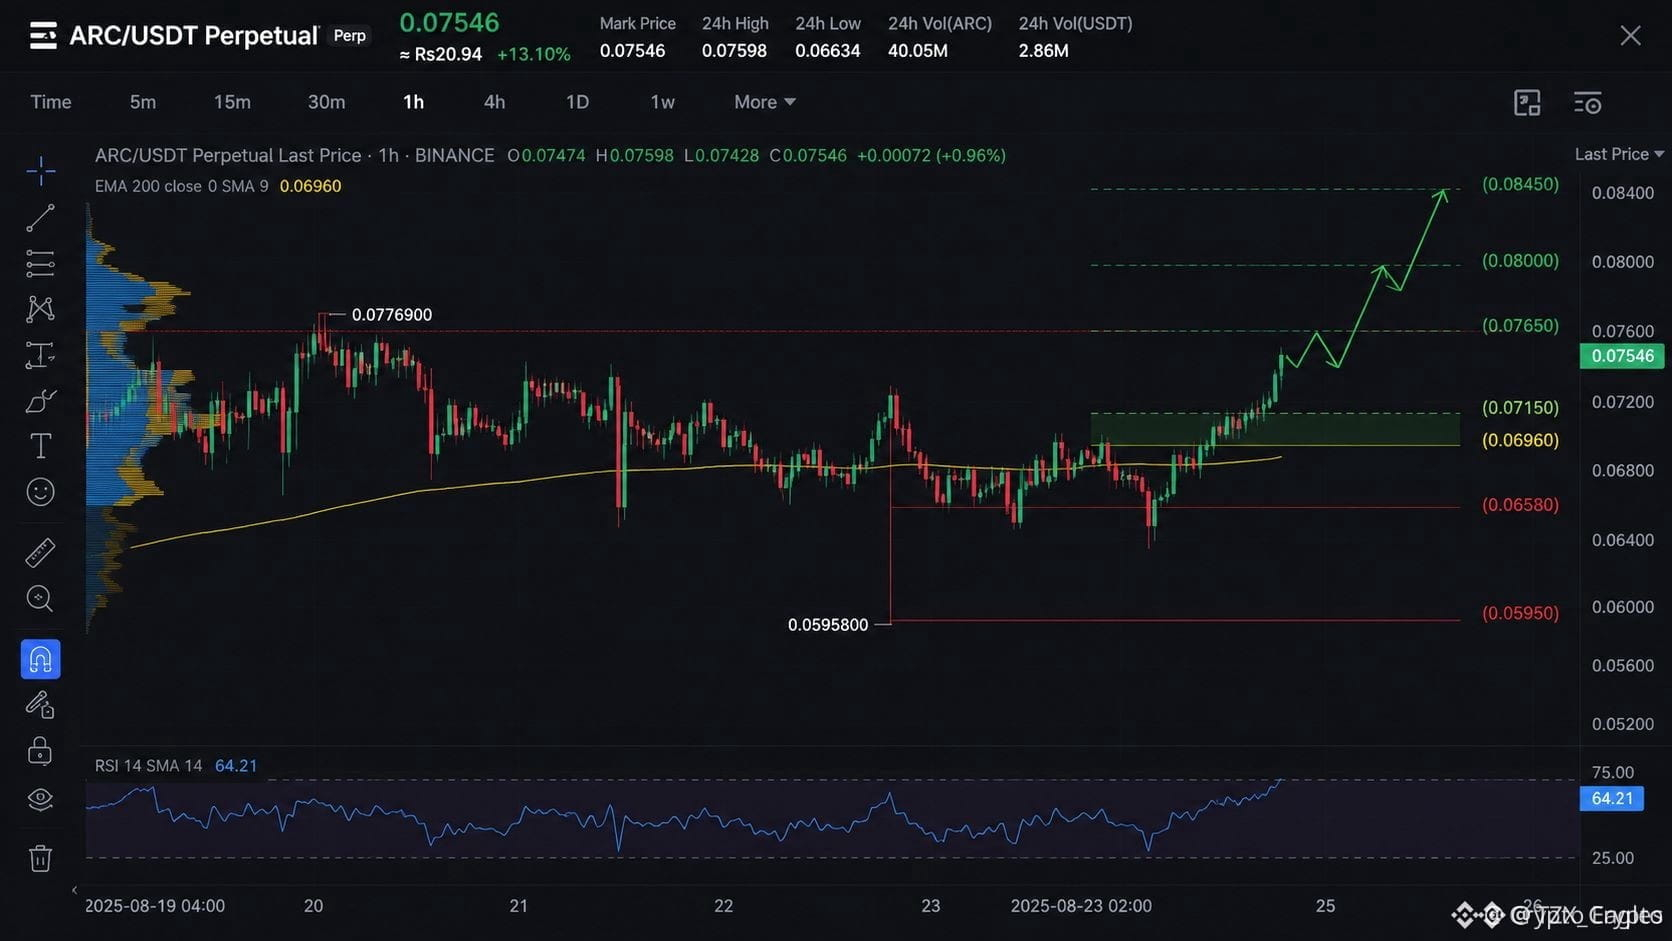Click the 24h Vol(ARC) value 40.05M
The image size is (1672, 941).
tap(918, 51)
